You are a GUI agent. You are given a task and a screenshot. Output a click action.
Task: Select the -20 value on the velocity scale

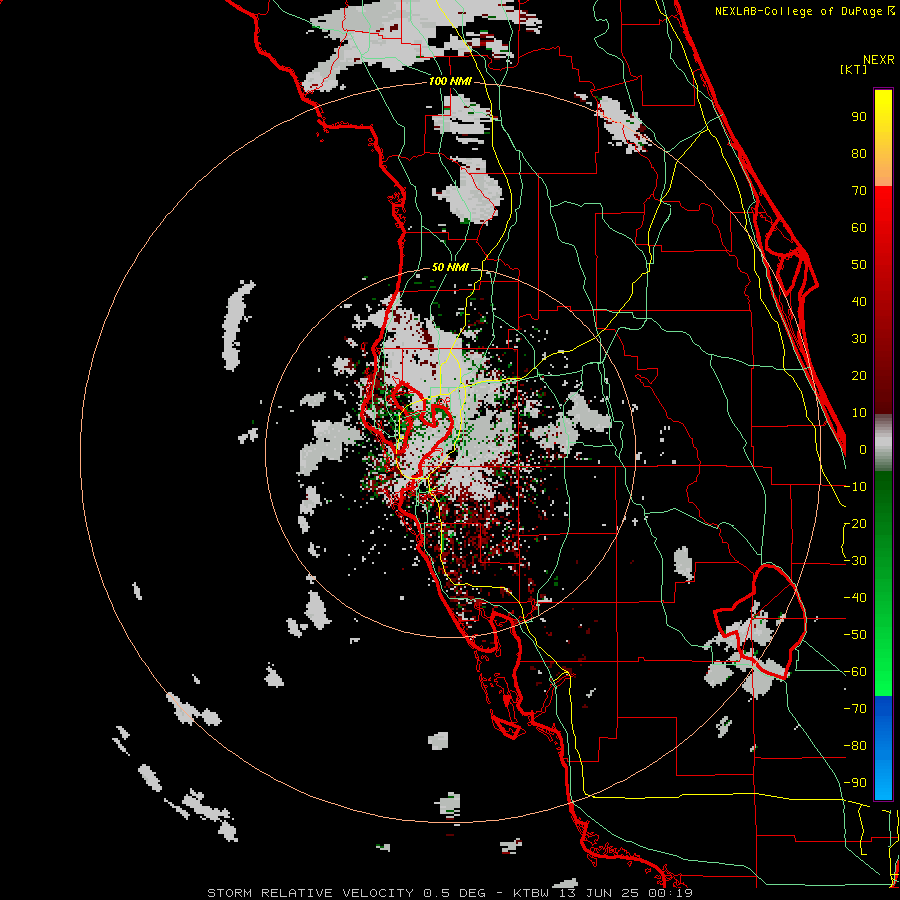click(855, 523)
